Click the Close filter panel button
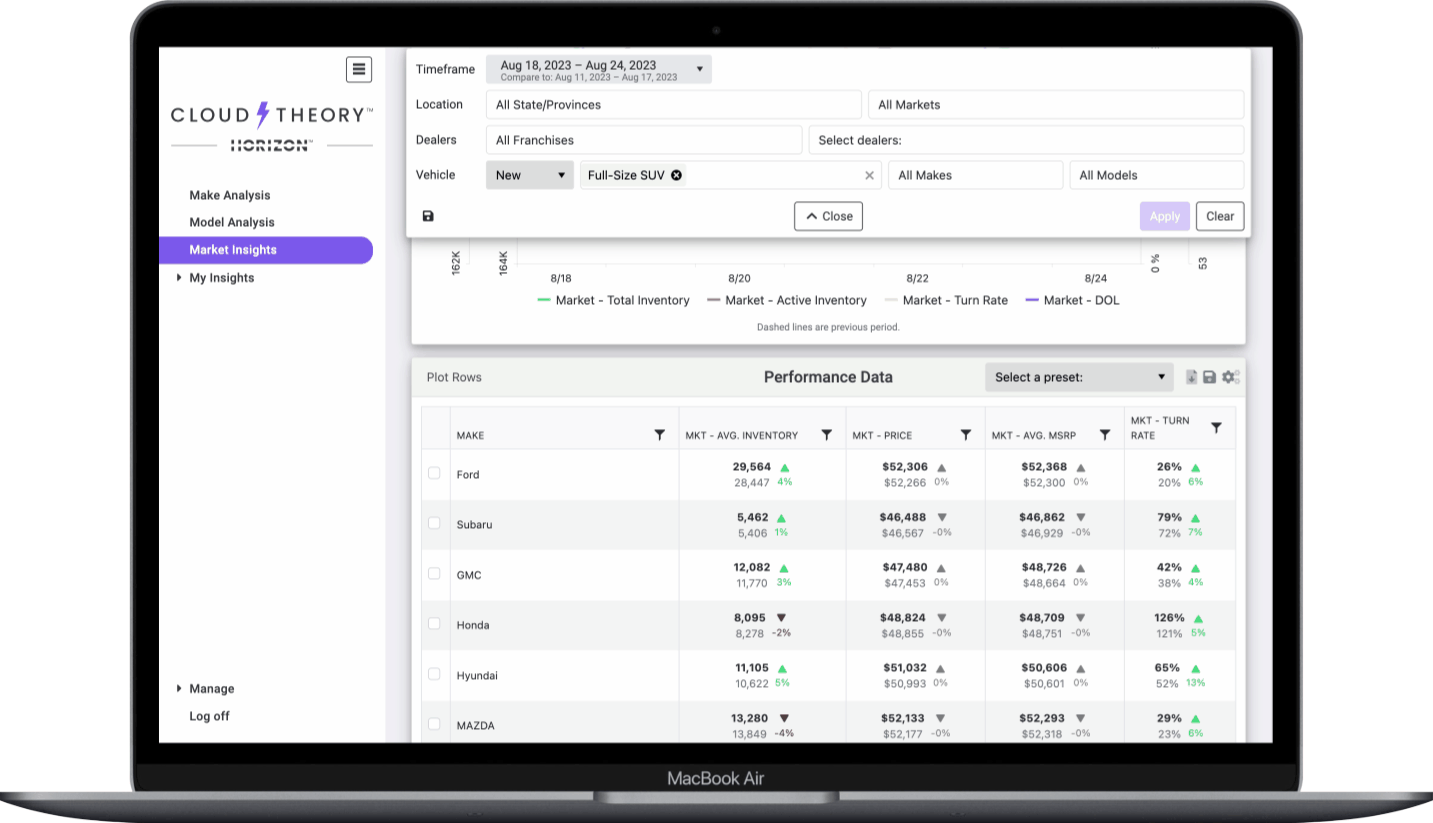The height and width of the screenshot is (823, 1433). pyautogui.click(x=828, y=216)
